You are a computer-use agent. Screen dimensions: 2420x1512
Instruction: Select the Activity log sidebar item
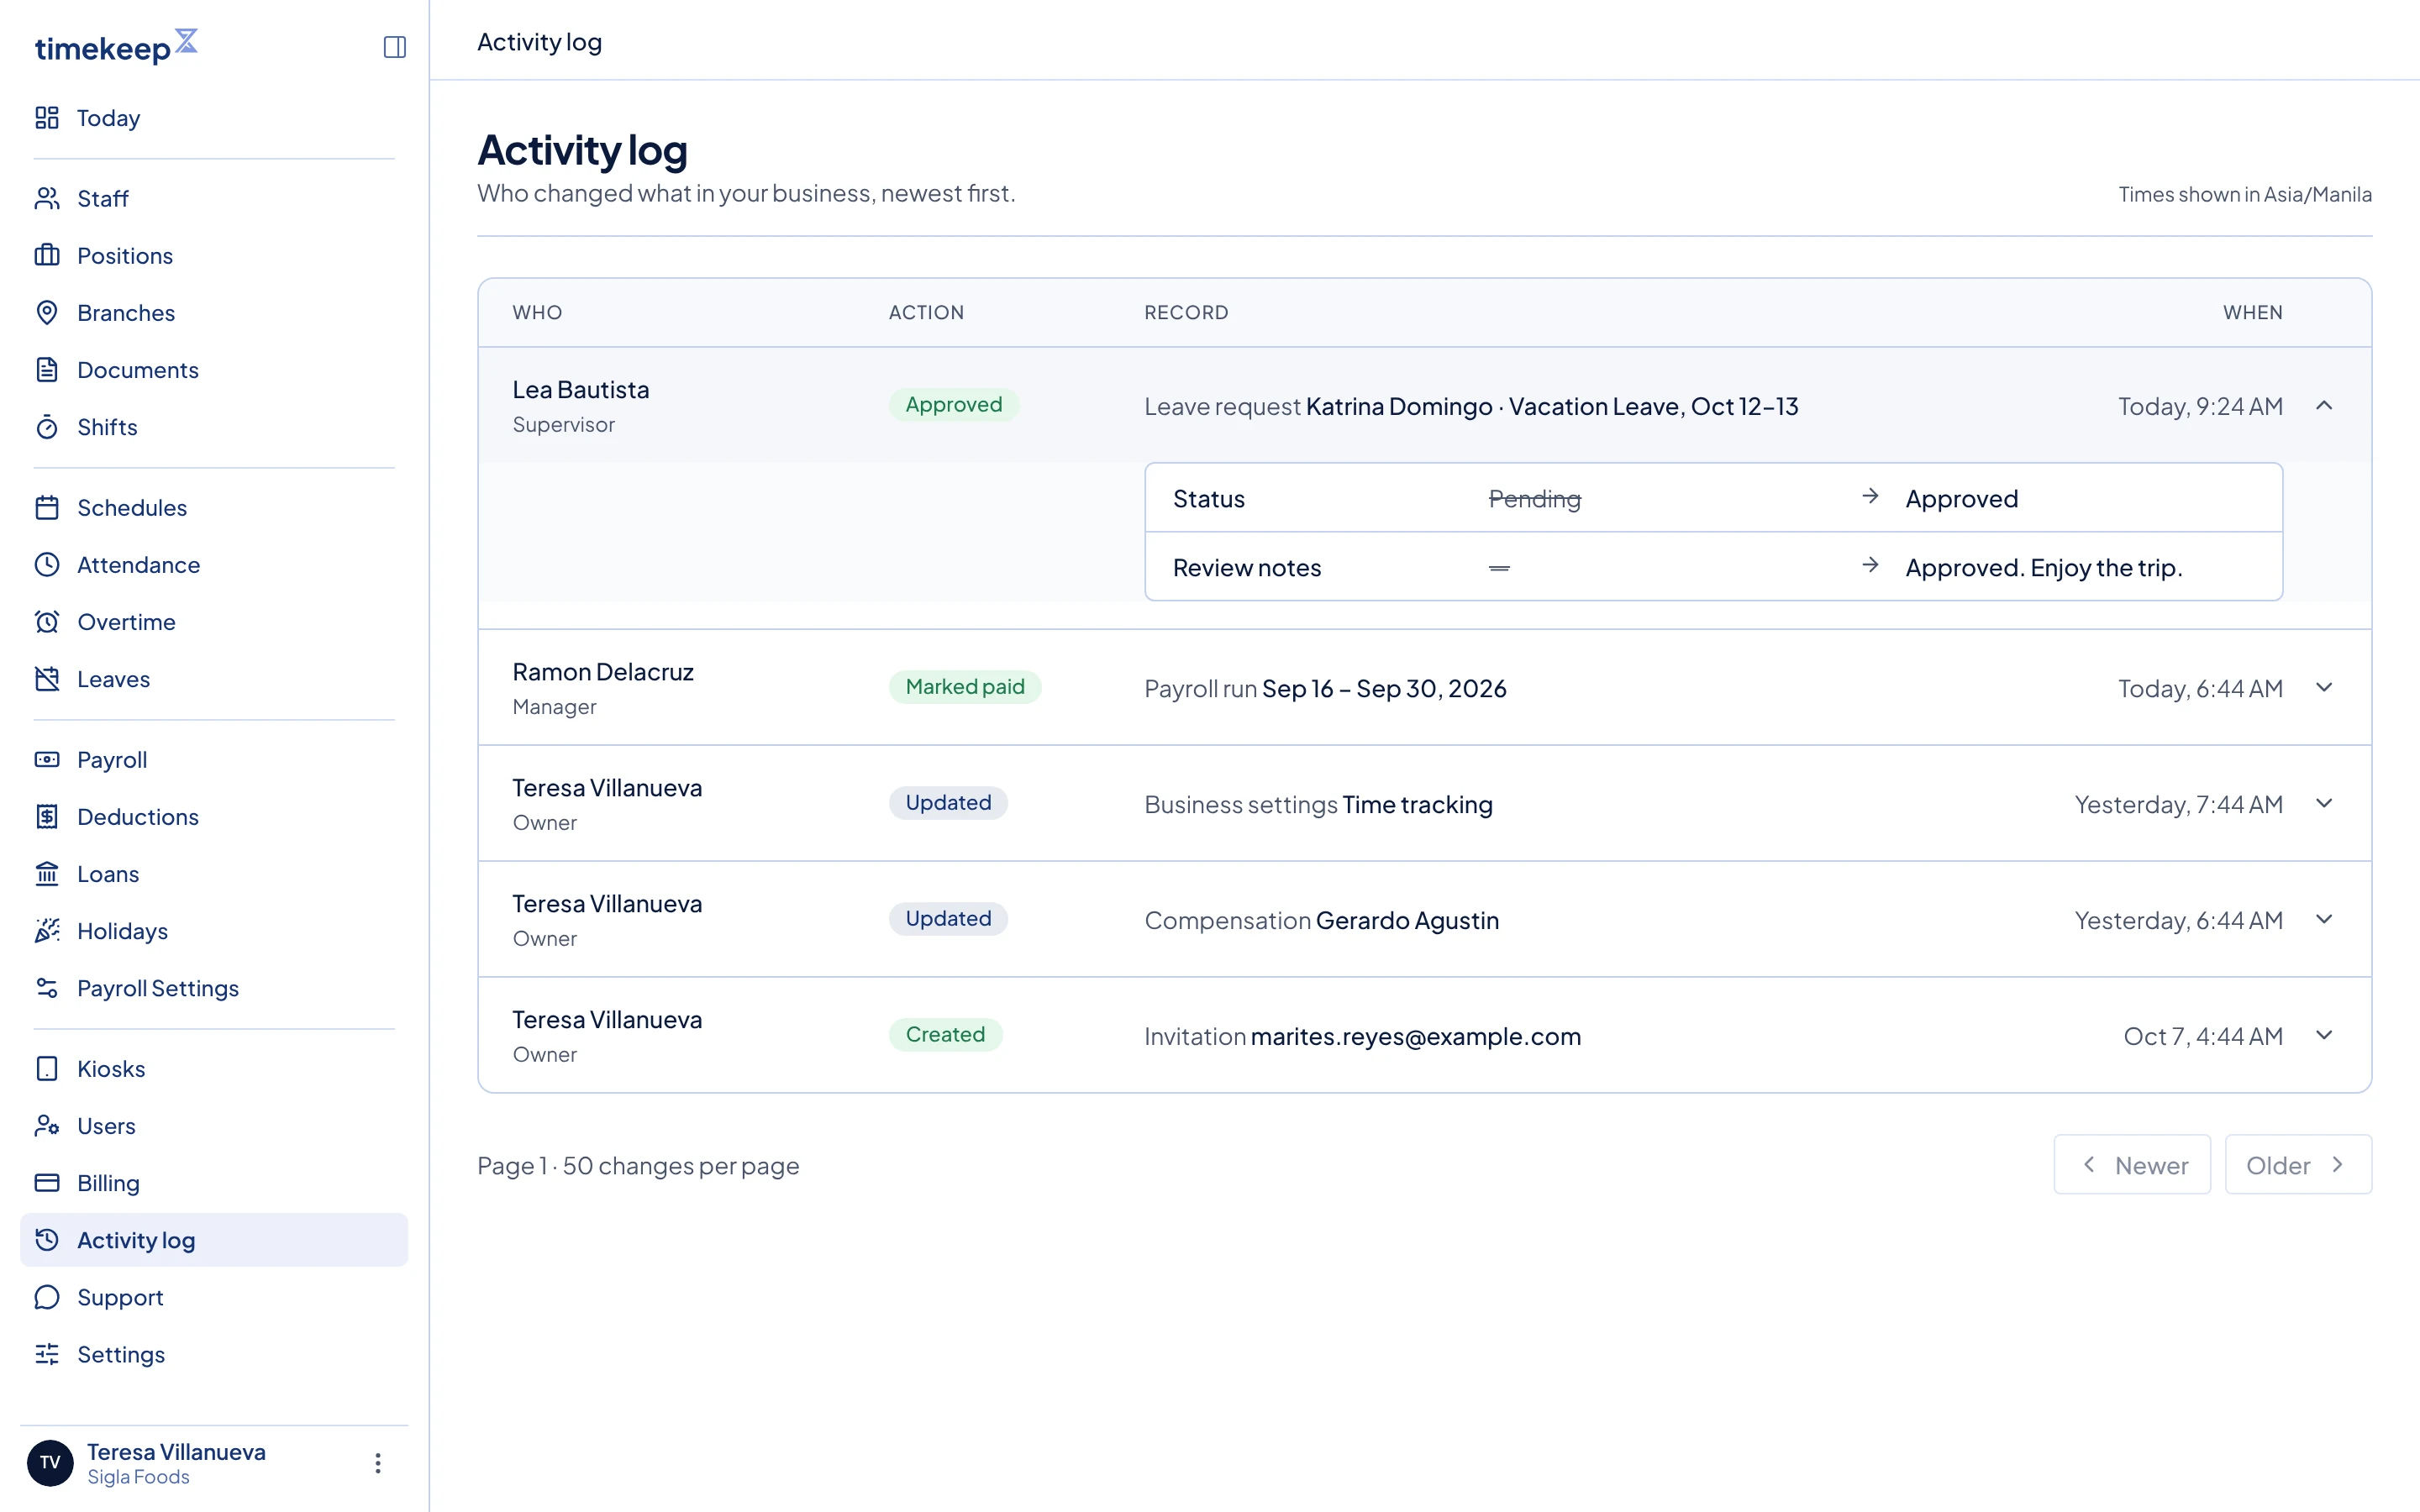[214, 1239]
